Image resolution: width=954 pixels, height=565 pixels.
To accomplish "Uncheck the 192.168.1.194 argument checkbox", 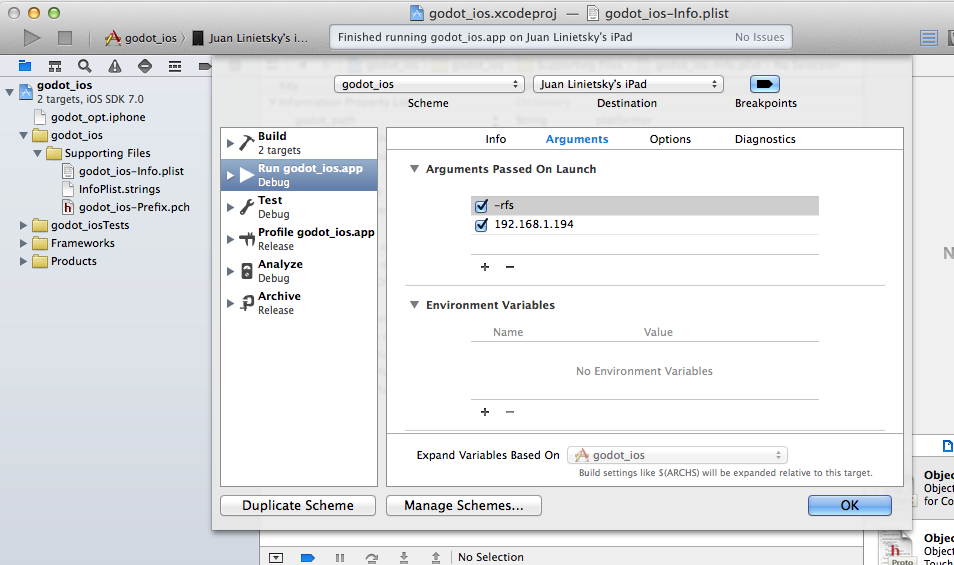I will (x=481, y=225).
